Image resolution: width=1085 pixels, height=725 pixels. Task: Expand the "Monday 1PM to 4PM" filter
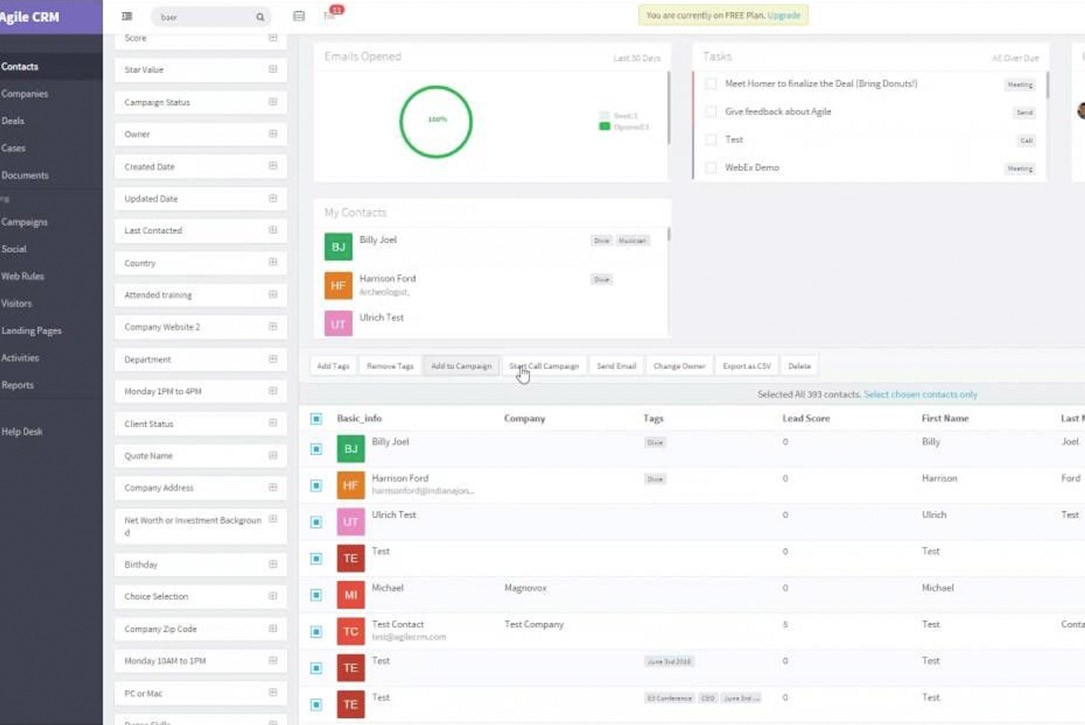coord(273,391)
